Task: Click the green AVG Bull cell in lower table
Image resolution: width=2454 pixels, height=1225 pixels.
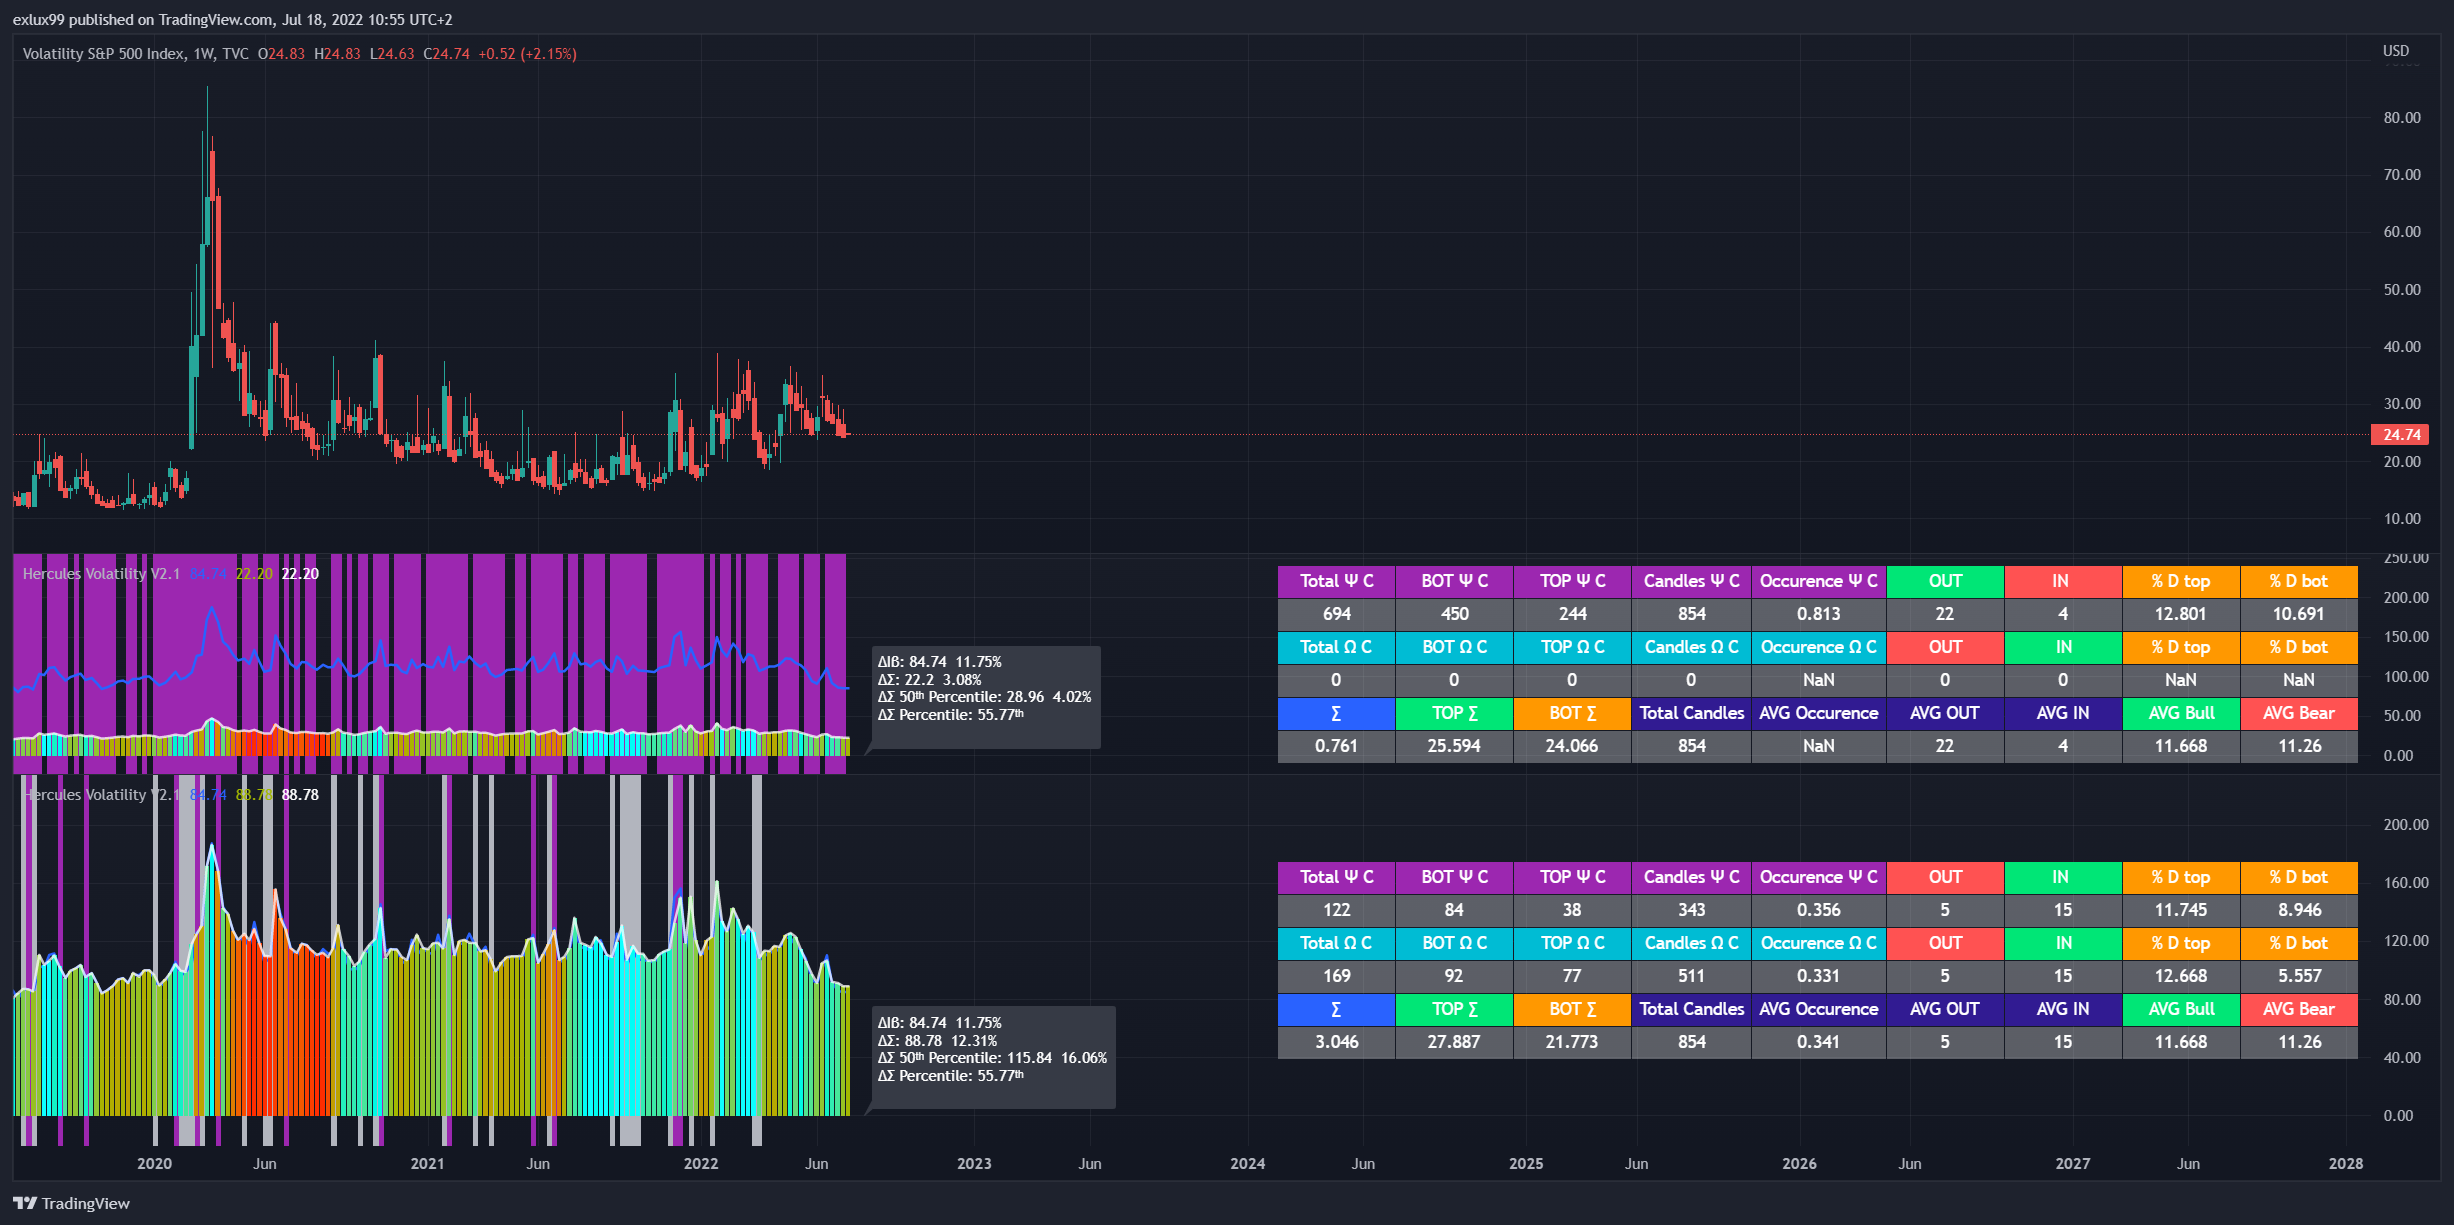Action: coord(2181,1009)
